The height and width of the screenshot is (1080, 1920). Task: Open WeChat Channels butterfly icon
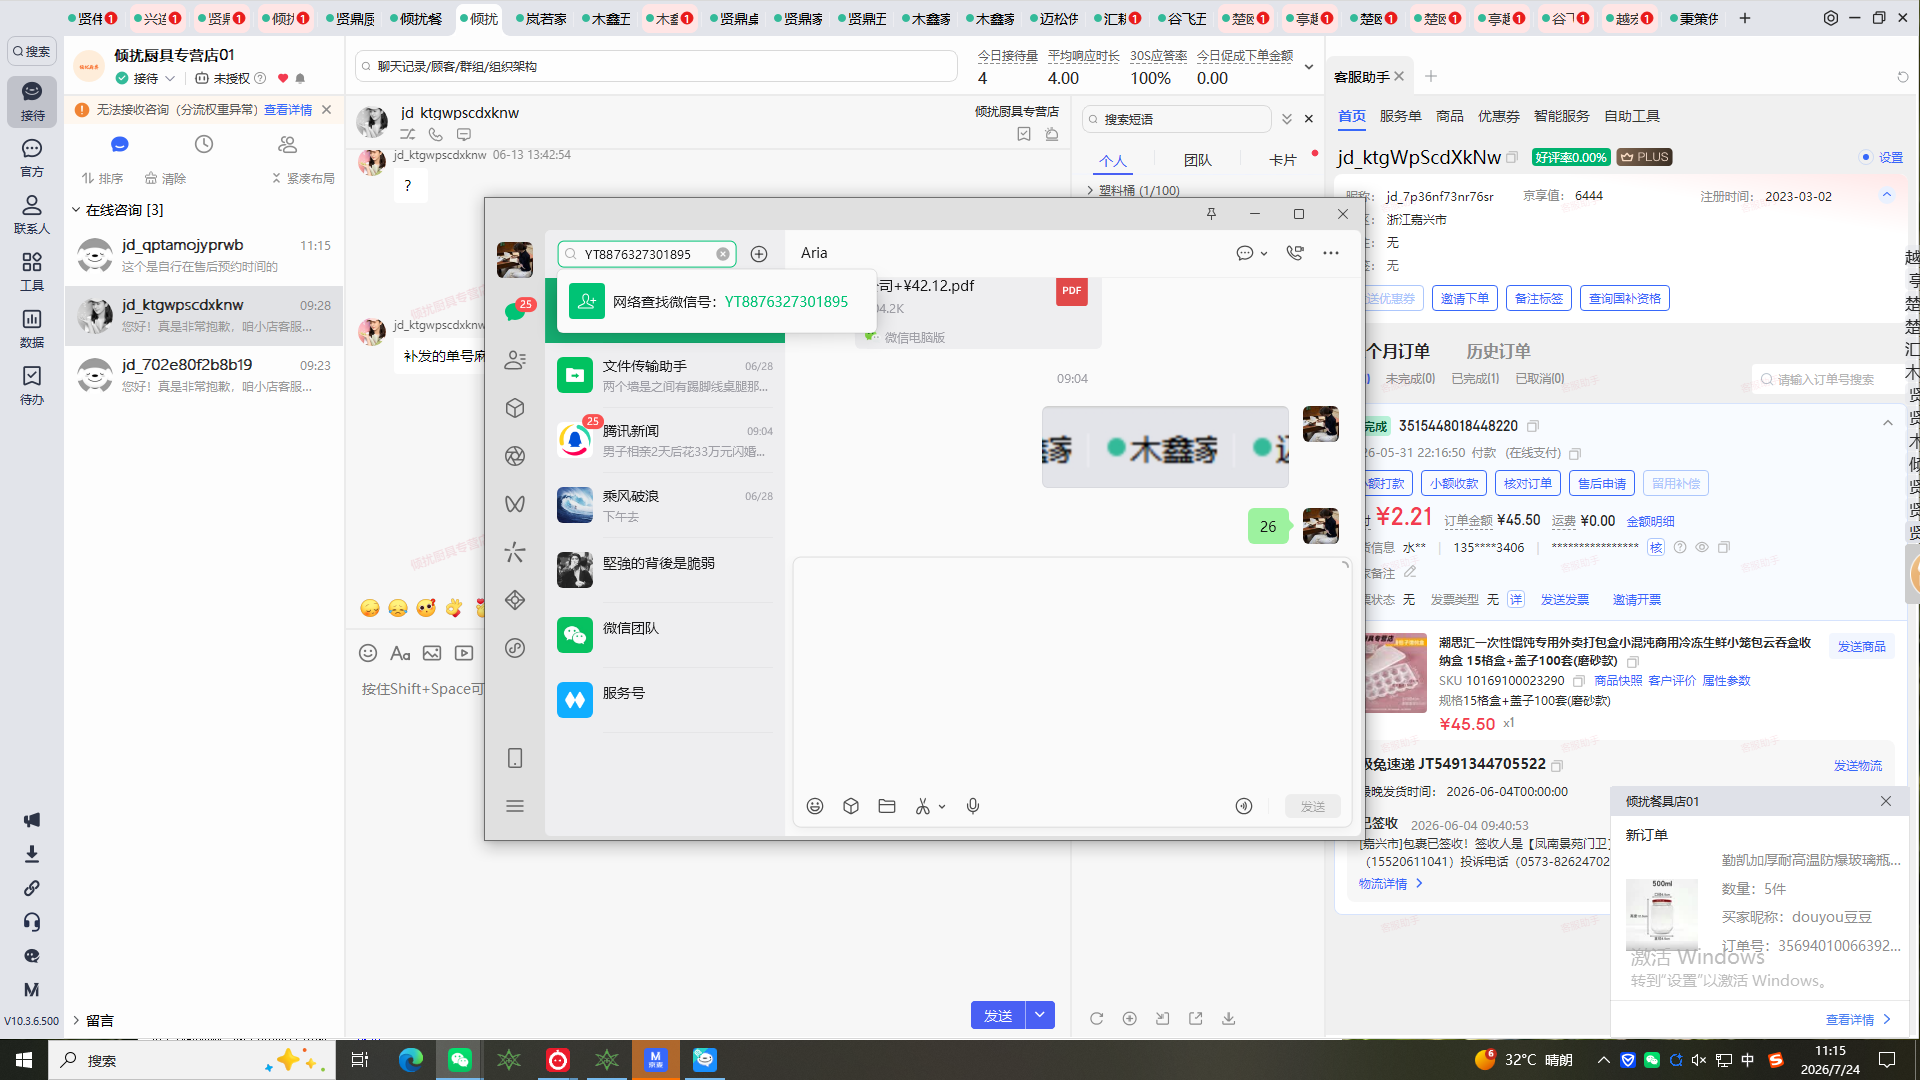click(515, 504)
